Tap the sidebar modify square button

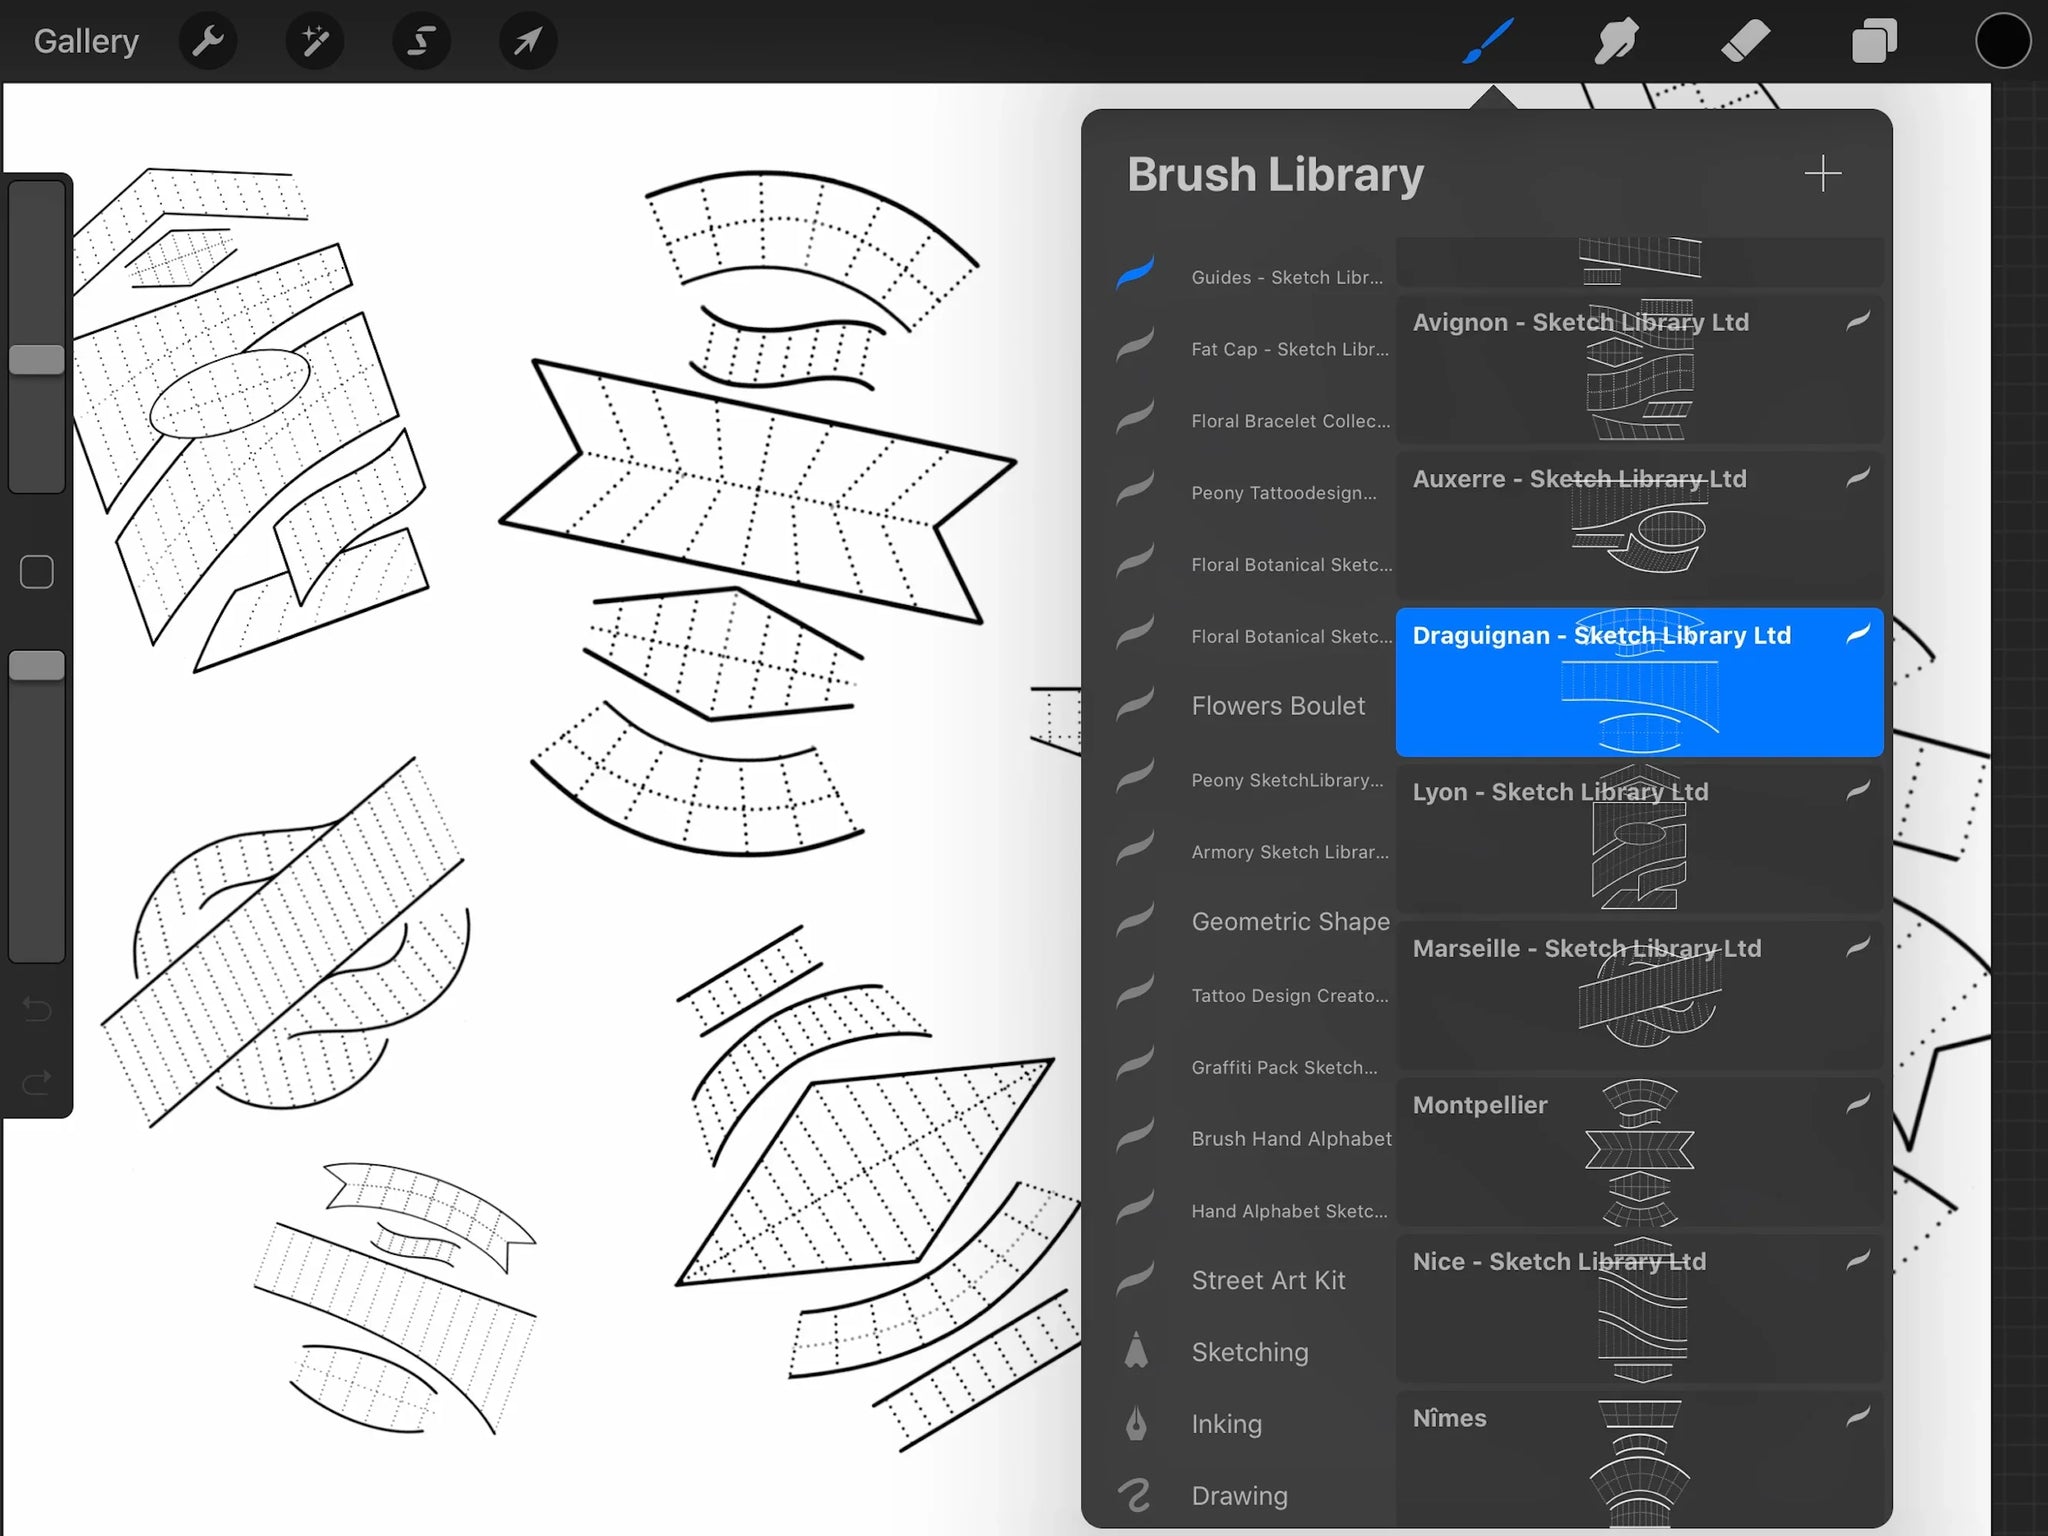(x=37, y=572)
